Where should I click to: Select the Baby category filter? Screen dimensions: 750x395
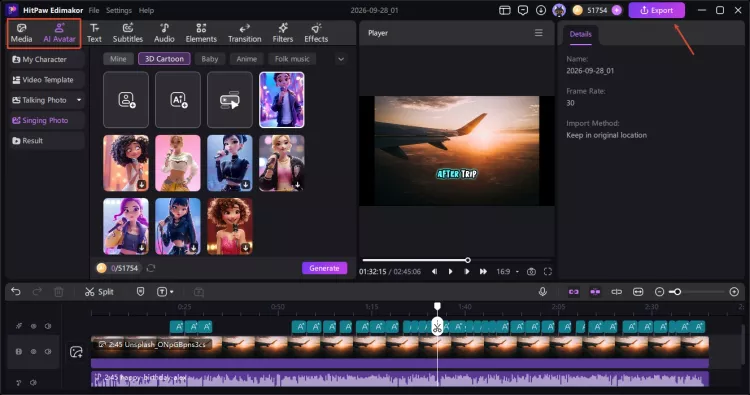click(210, 59)
